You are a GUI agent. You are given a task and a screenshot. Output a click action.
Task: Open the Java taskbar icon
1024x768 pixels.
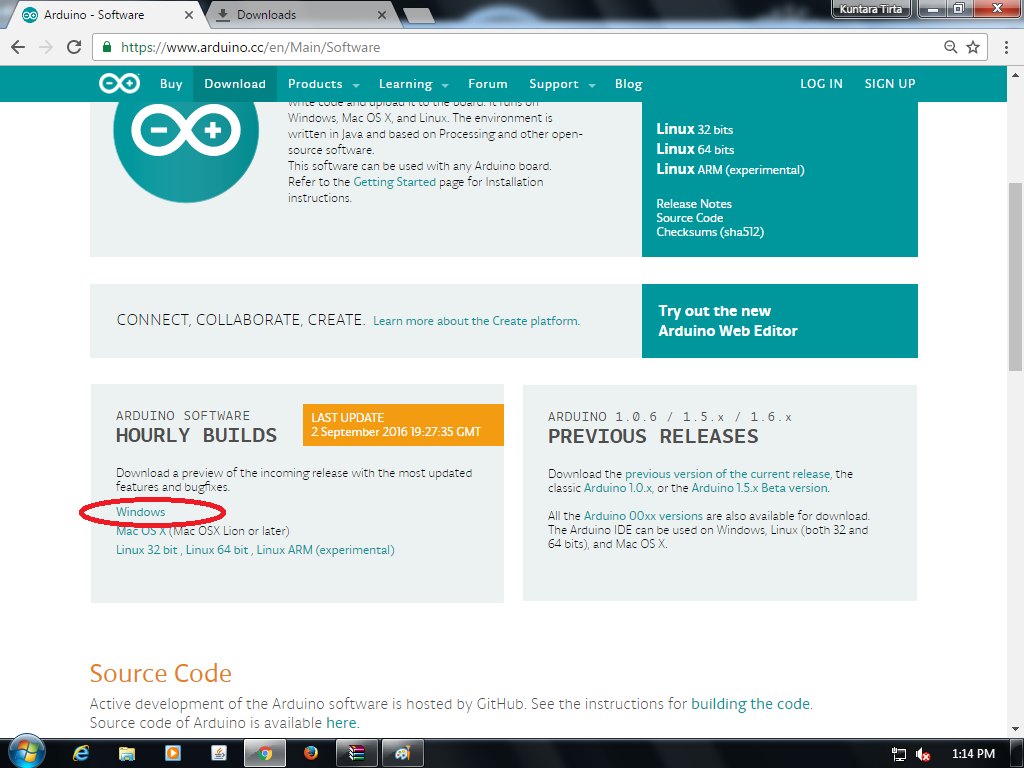219,753
